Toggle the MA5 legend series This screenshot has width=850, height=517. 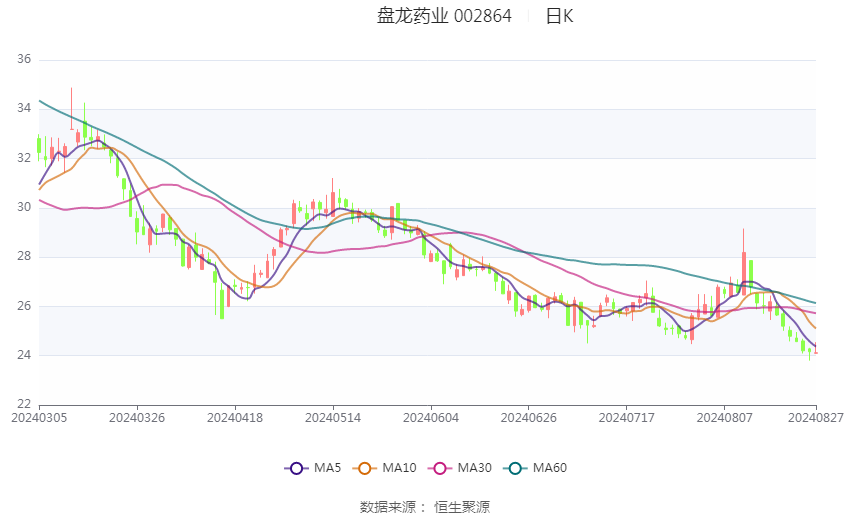(313, 468)
